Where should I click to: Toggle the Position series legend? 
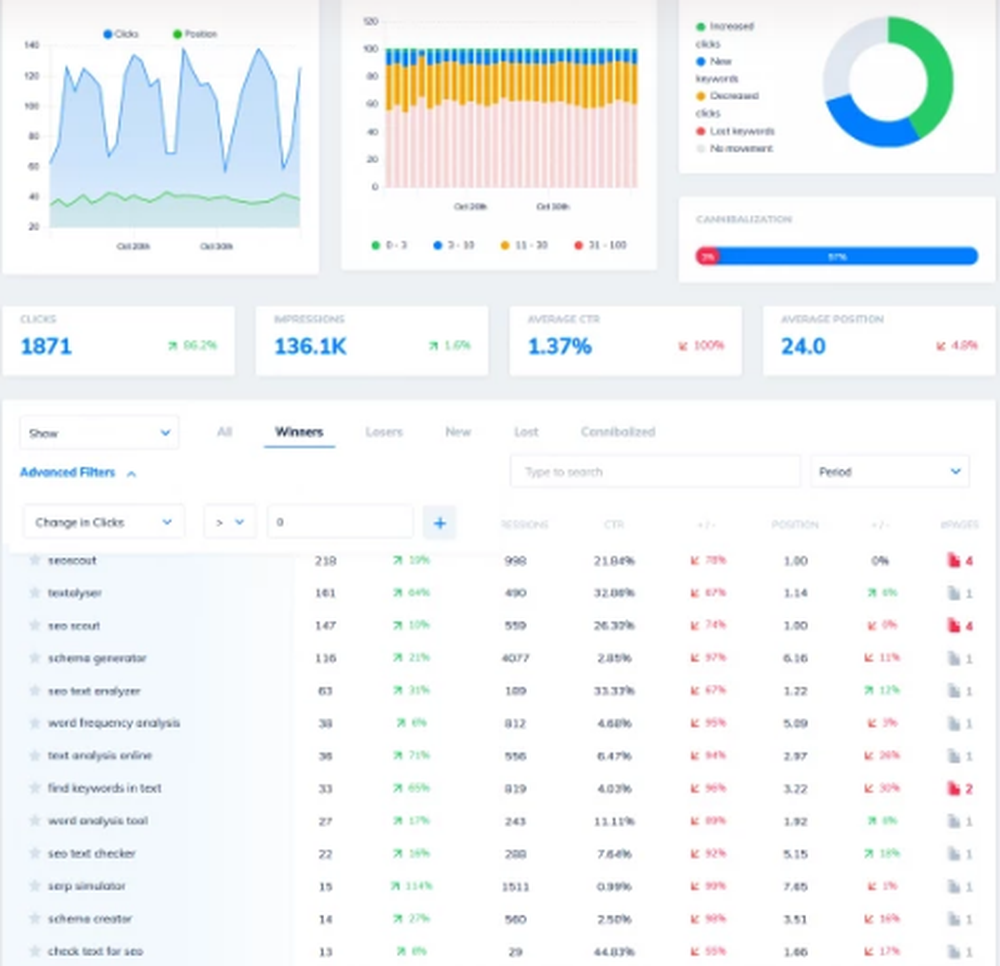tap(195, 34)
